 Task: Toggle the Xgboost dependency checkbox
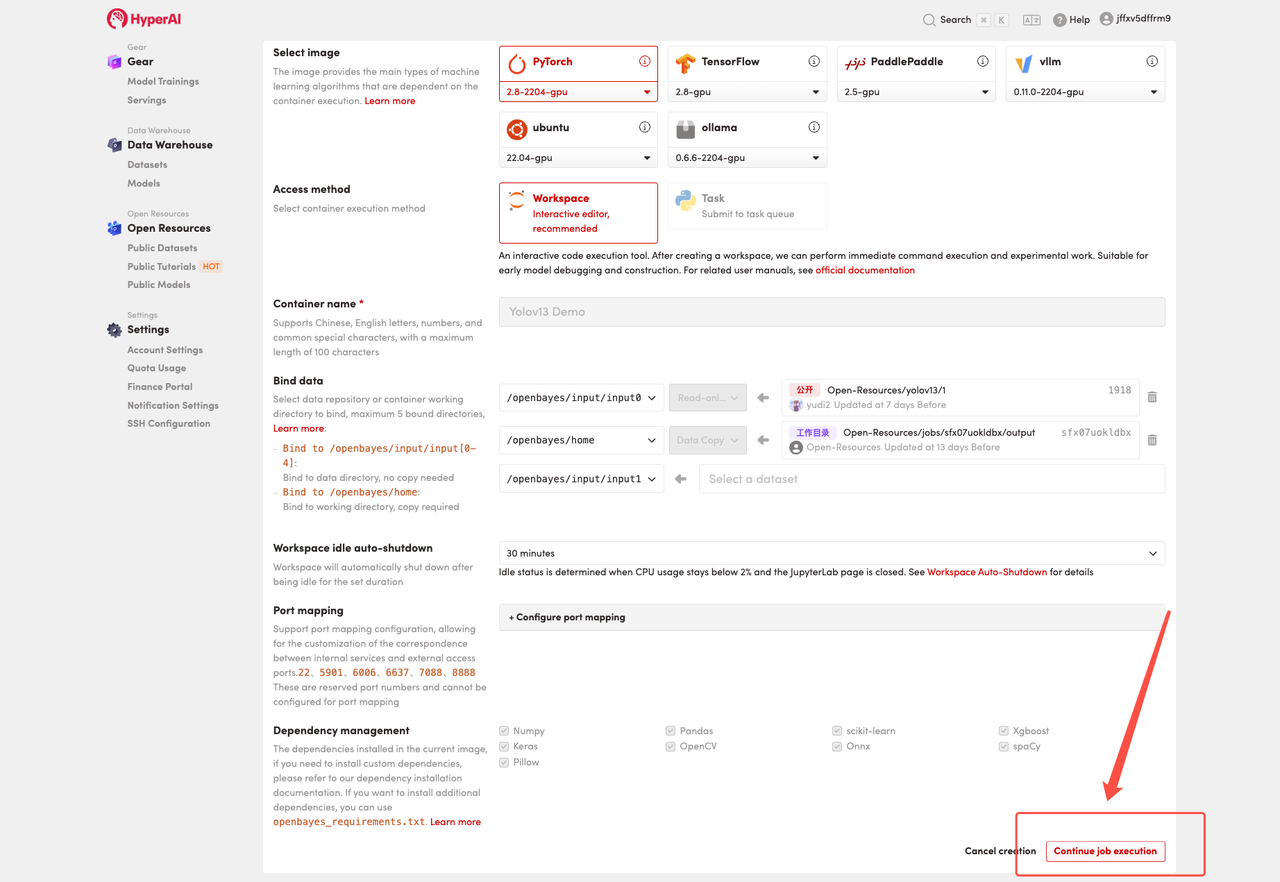click(x=1003, y=731)
